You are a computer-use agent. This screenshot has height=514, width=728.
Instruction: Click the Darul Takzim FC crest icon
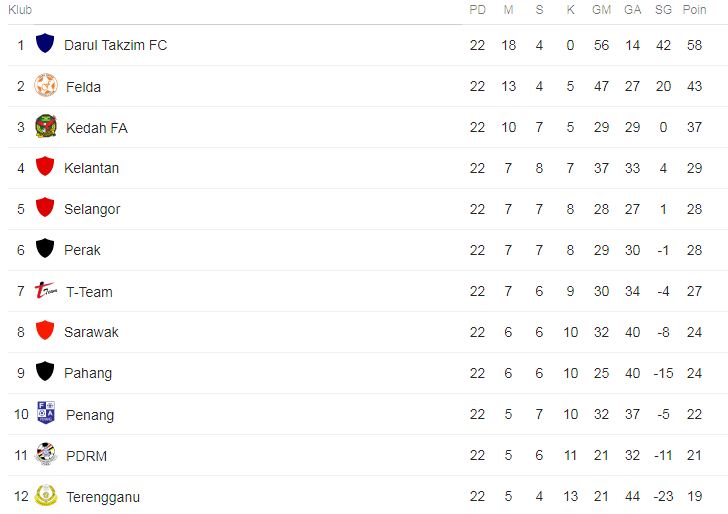coord(45,44)
